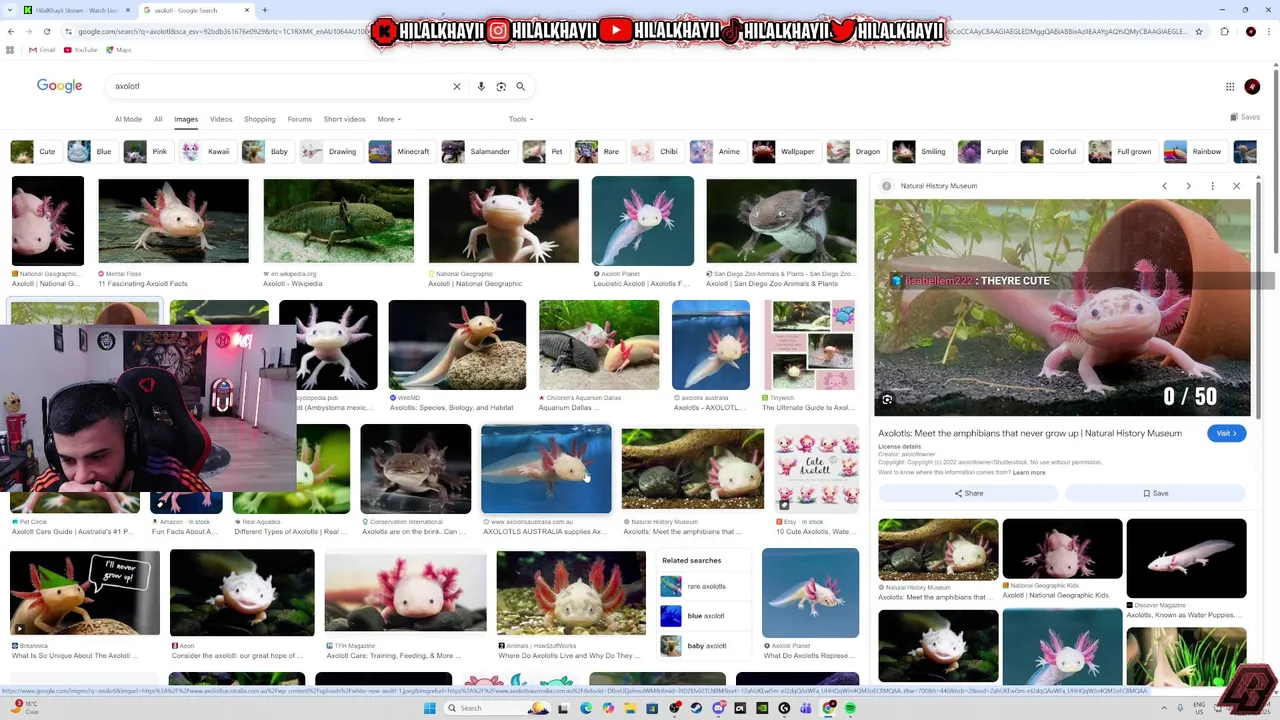Click the Google logo
Viewport: 1280px width, 720px height.
[x=60, y=86]
